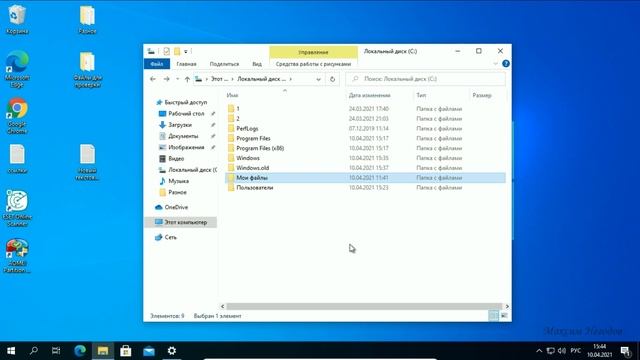
Task: Select Этот компьютер in navigation pane
Action: click(181, 222)
